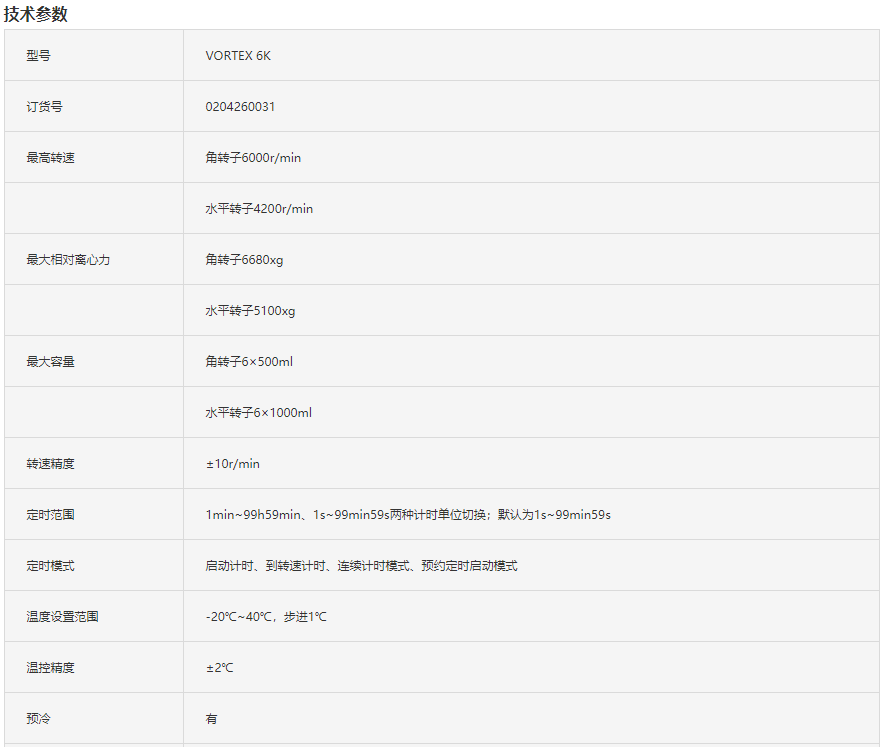Select the 角转子6000r/min value
This screenshot has height=747, width=885.
pyautogui.click(x=253, y=158)
